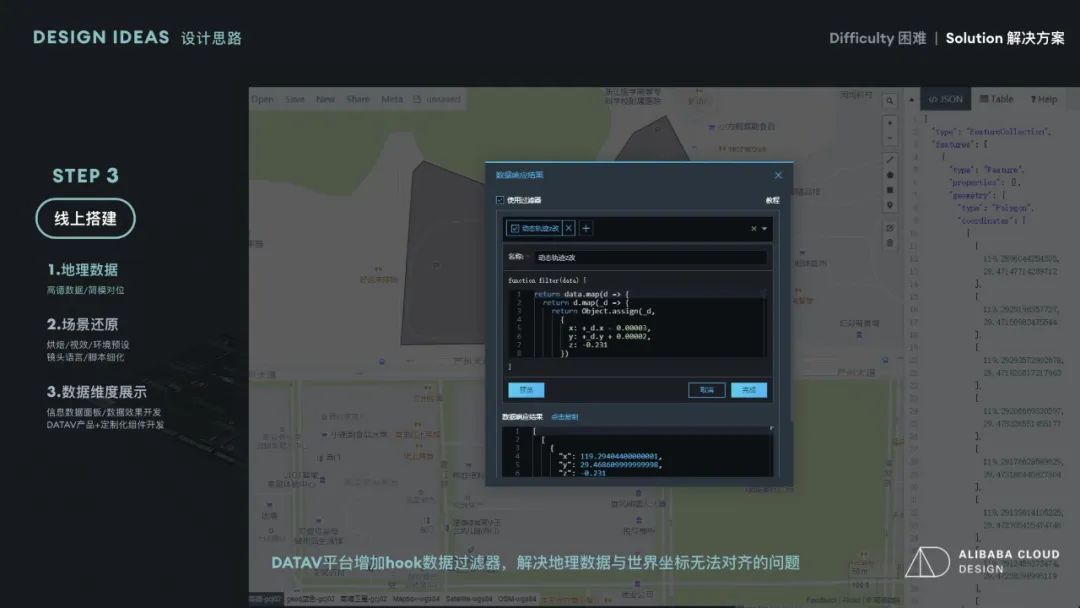Screen dimensions: 1080x608
Task: Open the map search magnifier tool
Action: click(890, 101)
